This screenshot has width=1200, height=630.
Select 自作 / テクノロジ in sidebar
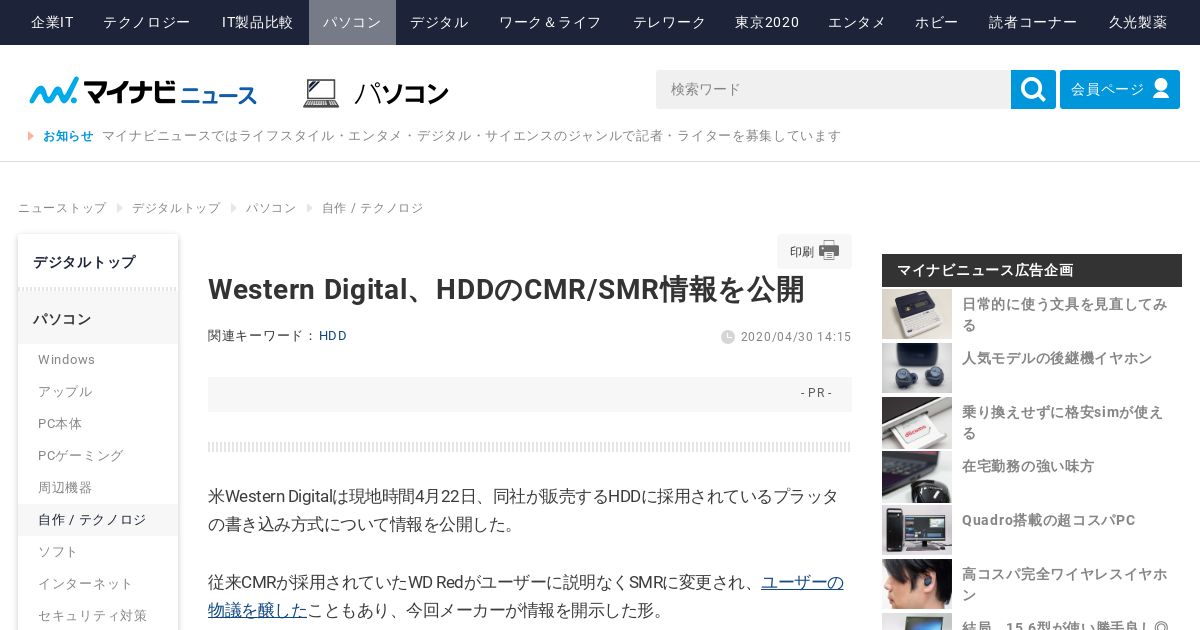point(98,520)
